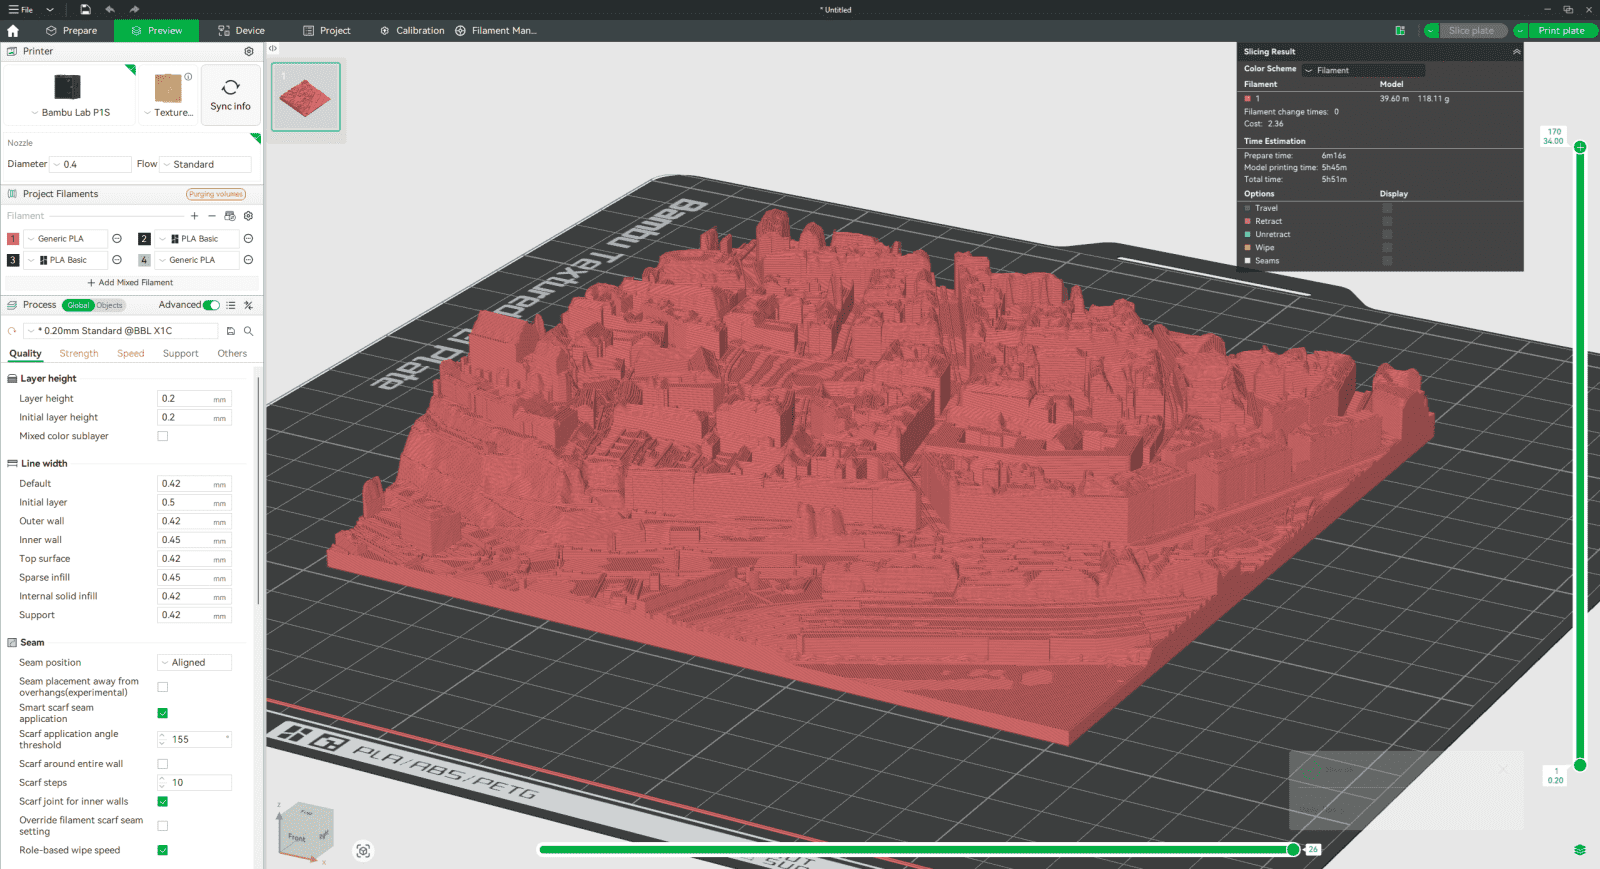Check Mixed color sublayer checkbox
Viewport: 1600px width, 869px height.
coord(163,436)
